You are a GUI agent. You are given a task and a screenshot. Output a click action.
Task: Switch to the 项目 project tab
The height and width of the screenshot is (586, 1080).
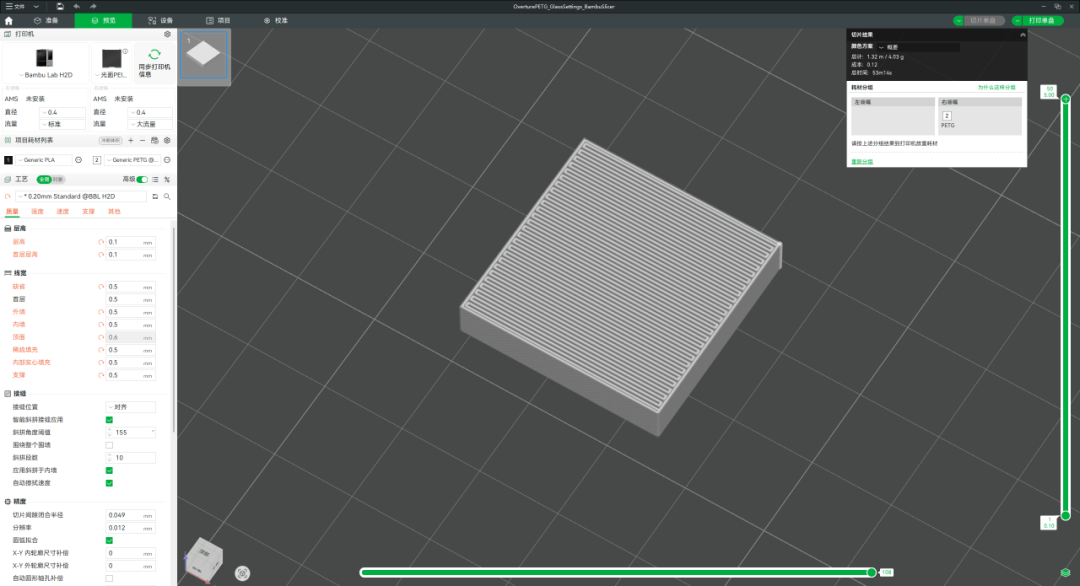click(218, 21)
